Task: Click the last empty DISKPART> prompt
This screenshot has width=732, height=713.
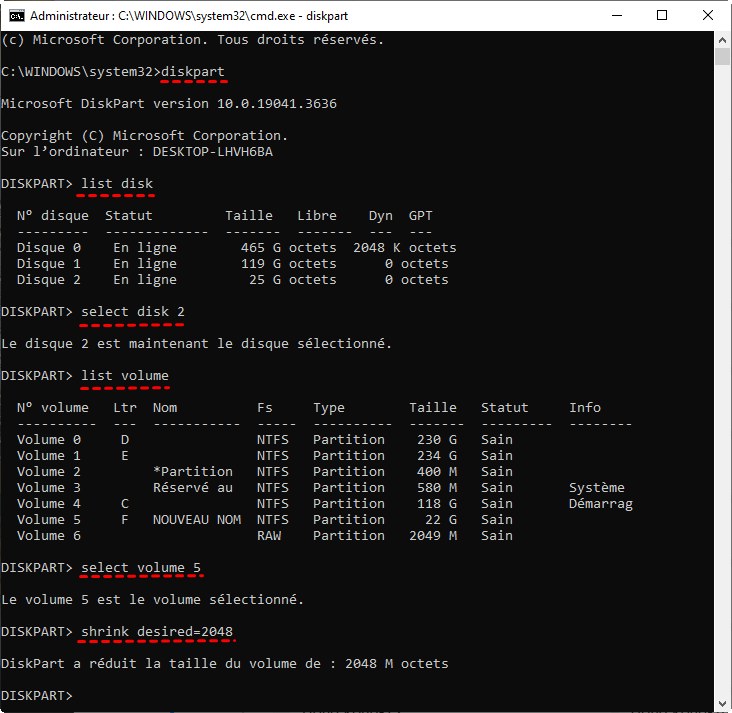Action: coord(37,696)
